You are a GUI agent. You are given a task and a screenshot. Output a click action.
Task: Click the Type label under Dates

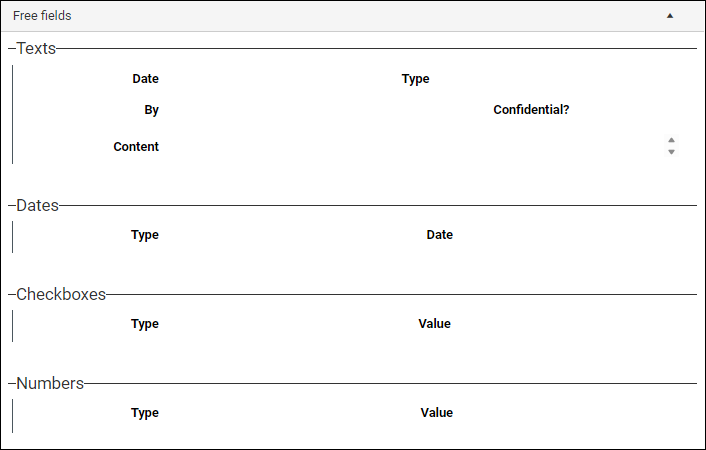pos(145,235)
